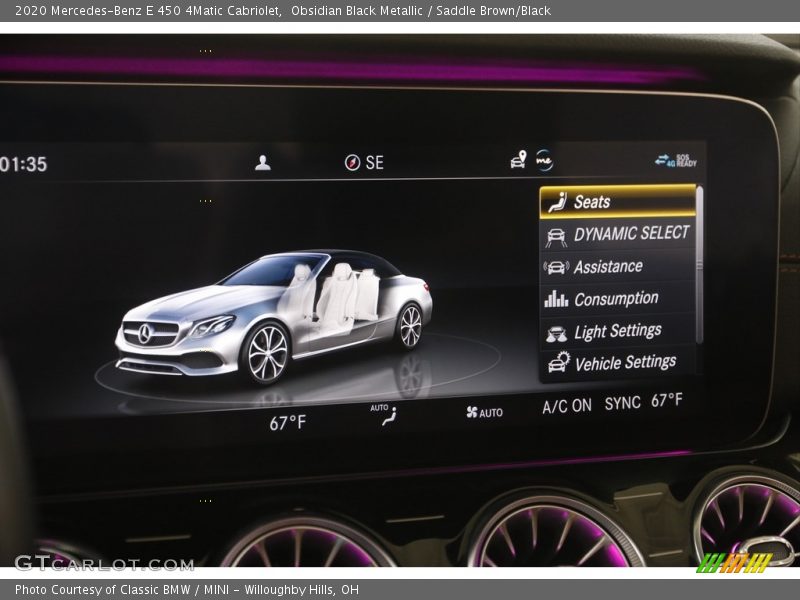The width and height of the screenshot is (800, 600).
Task: Tap the user profile icon
Action: coord(263,163)
